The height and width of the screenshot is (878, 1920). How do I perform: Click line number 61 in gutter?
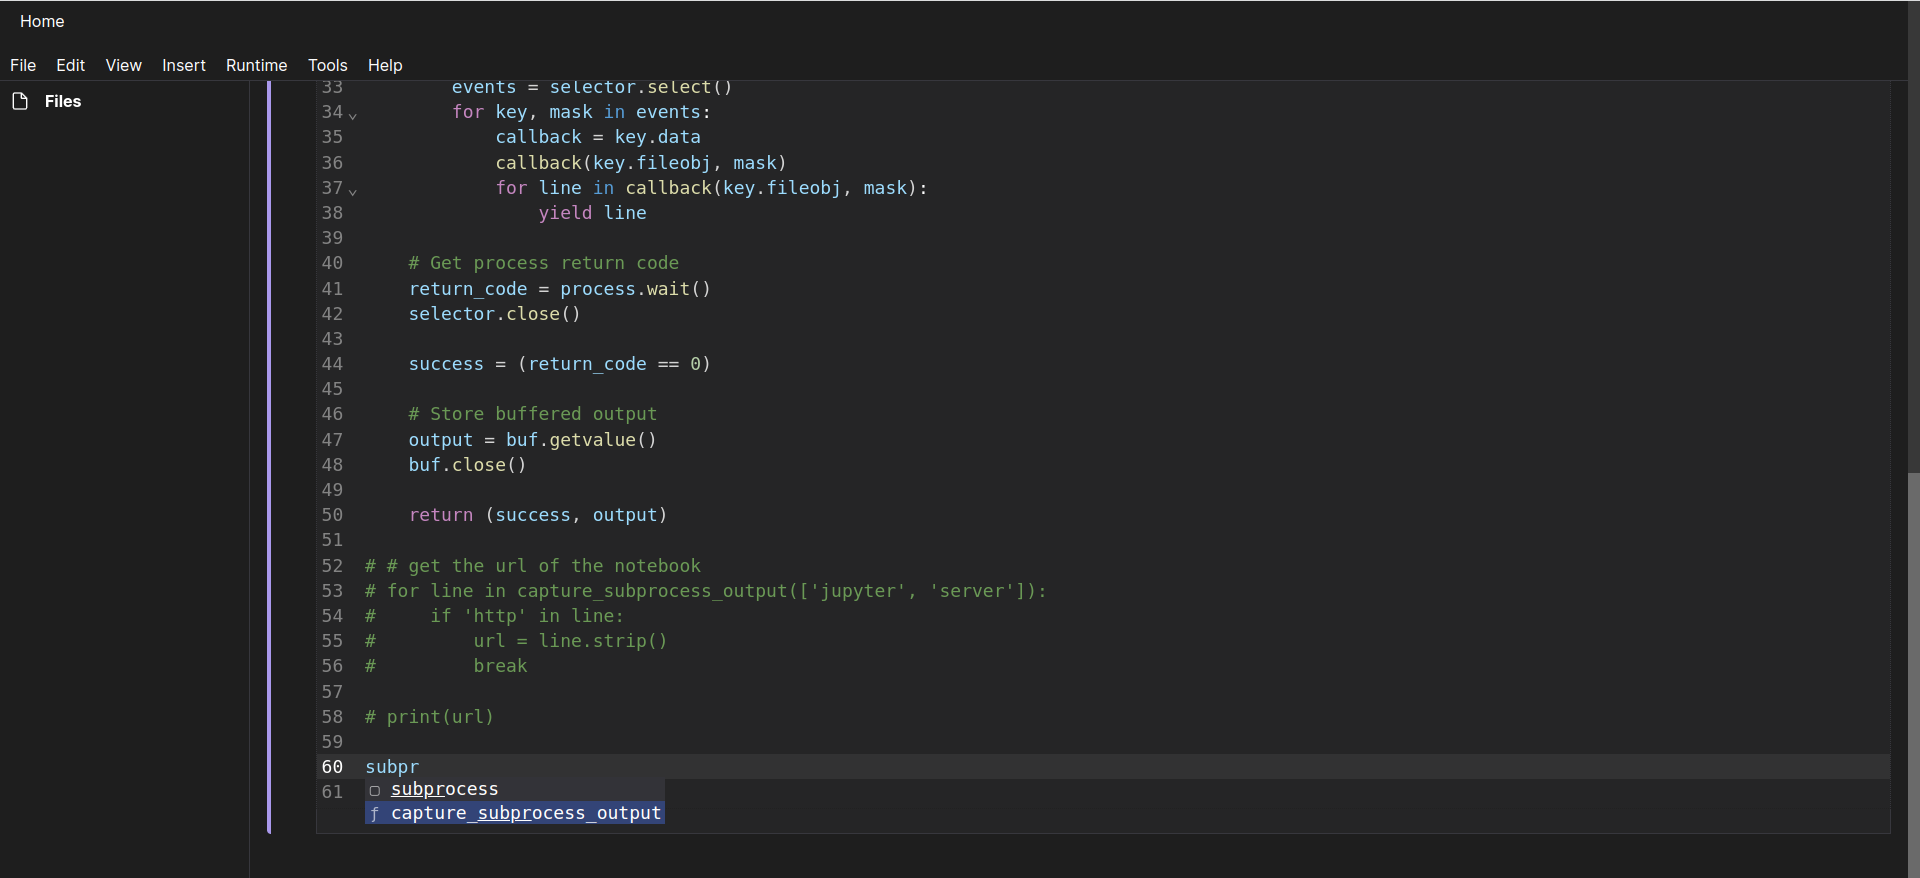tap(332, 792)
